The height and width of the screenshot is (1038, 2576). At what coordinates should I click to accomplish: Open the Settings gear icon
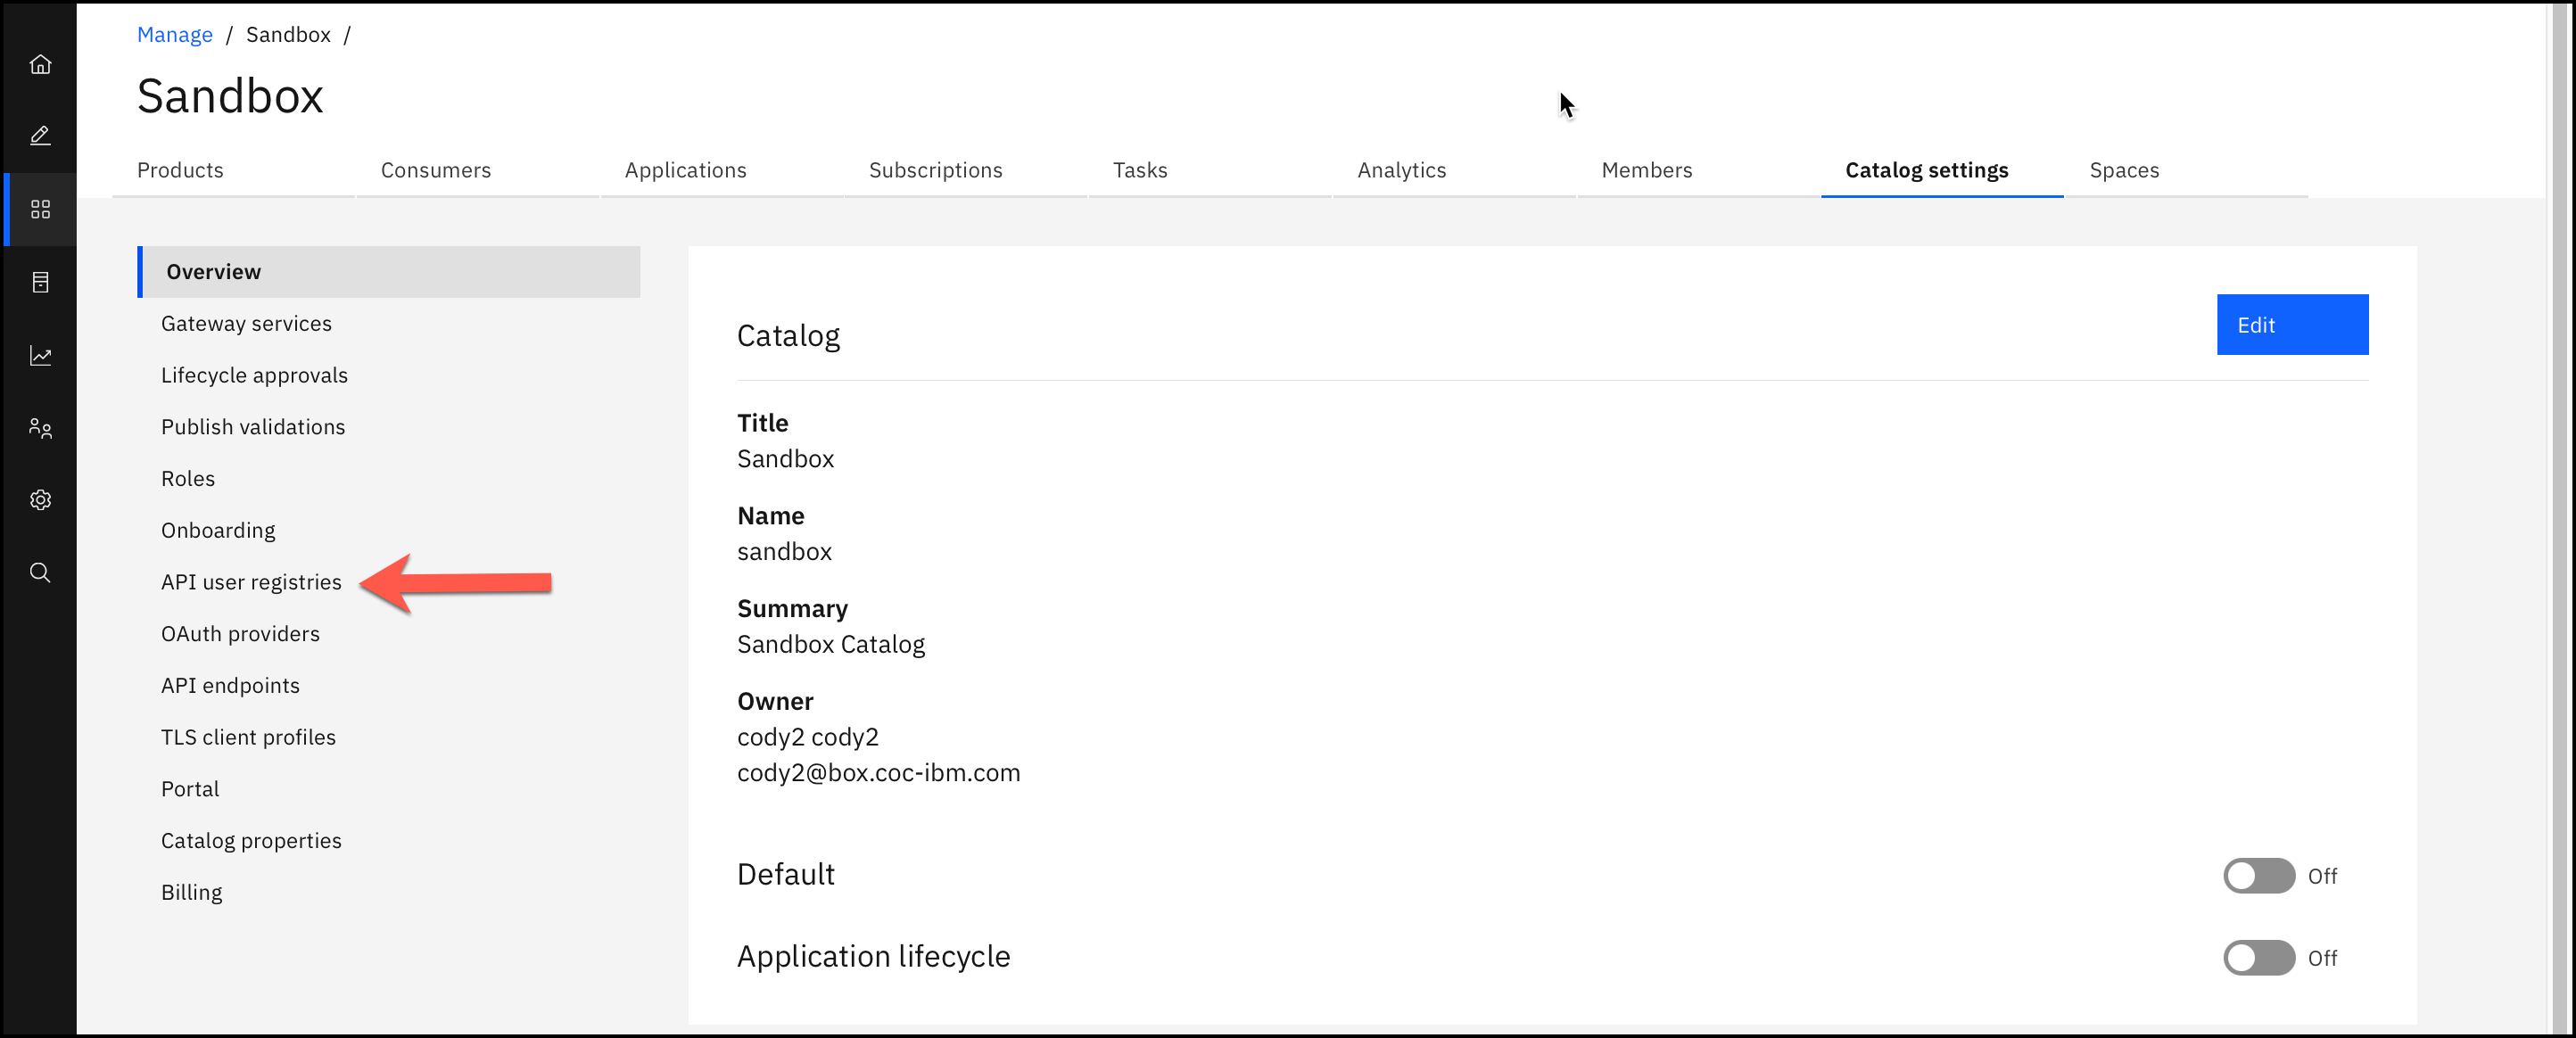40,500
